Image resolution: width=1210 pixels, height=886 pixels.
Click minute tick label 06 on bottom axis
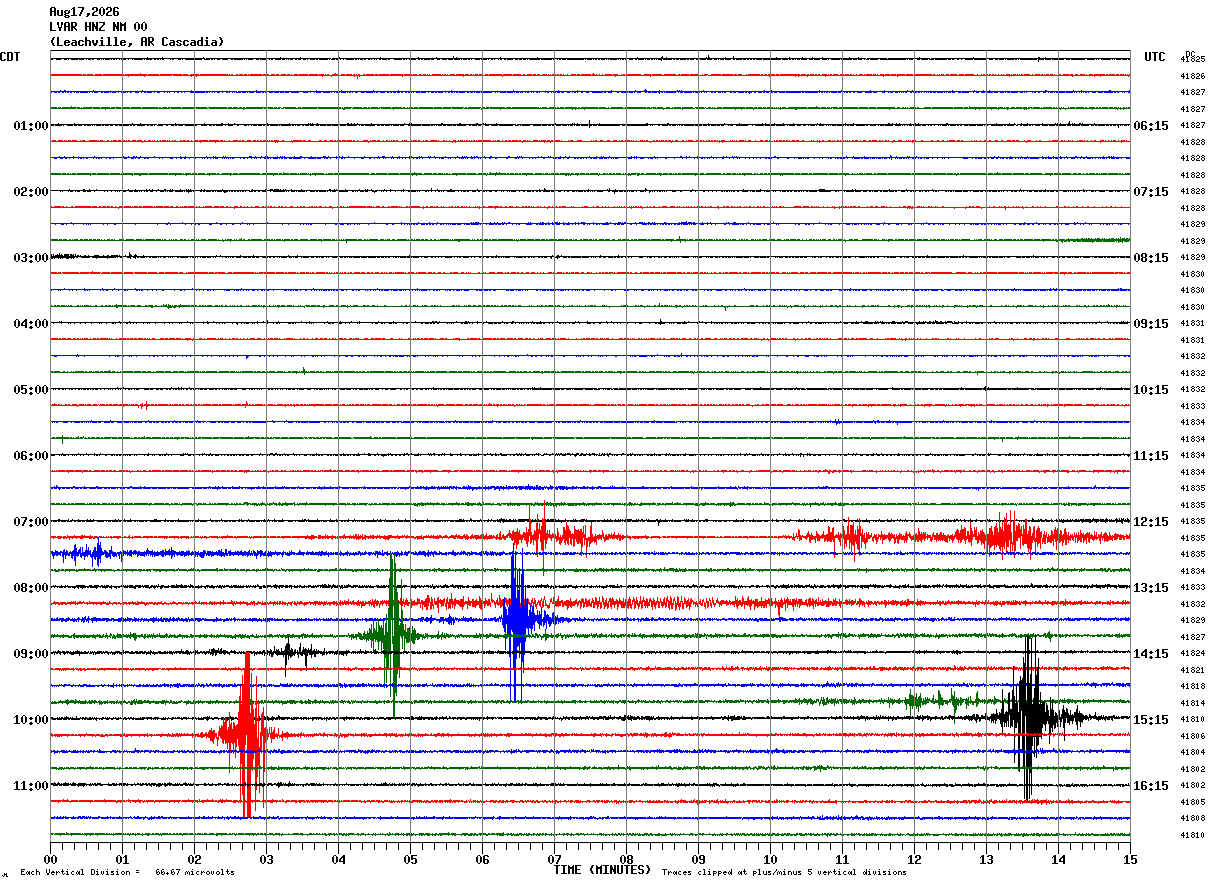click(x=482, y=860)
